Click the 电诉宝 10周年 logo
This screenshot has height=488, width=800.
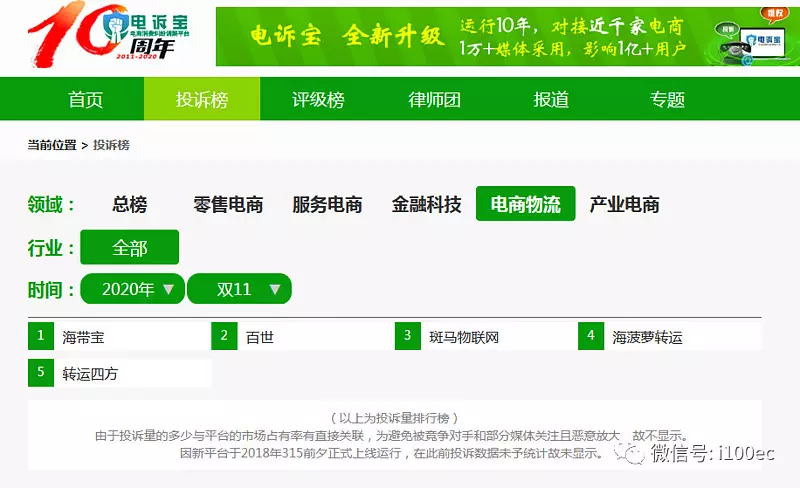coord(109,34)
